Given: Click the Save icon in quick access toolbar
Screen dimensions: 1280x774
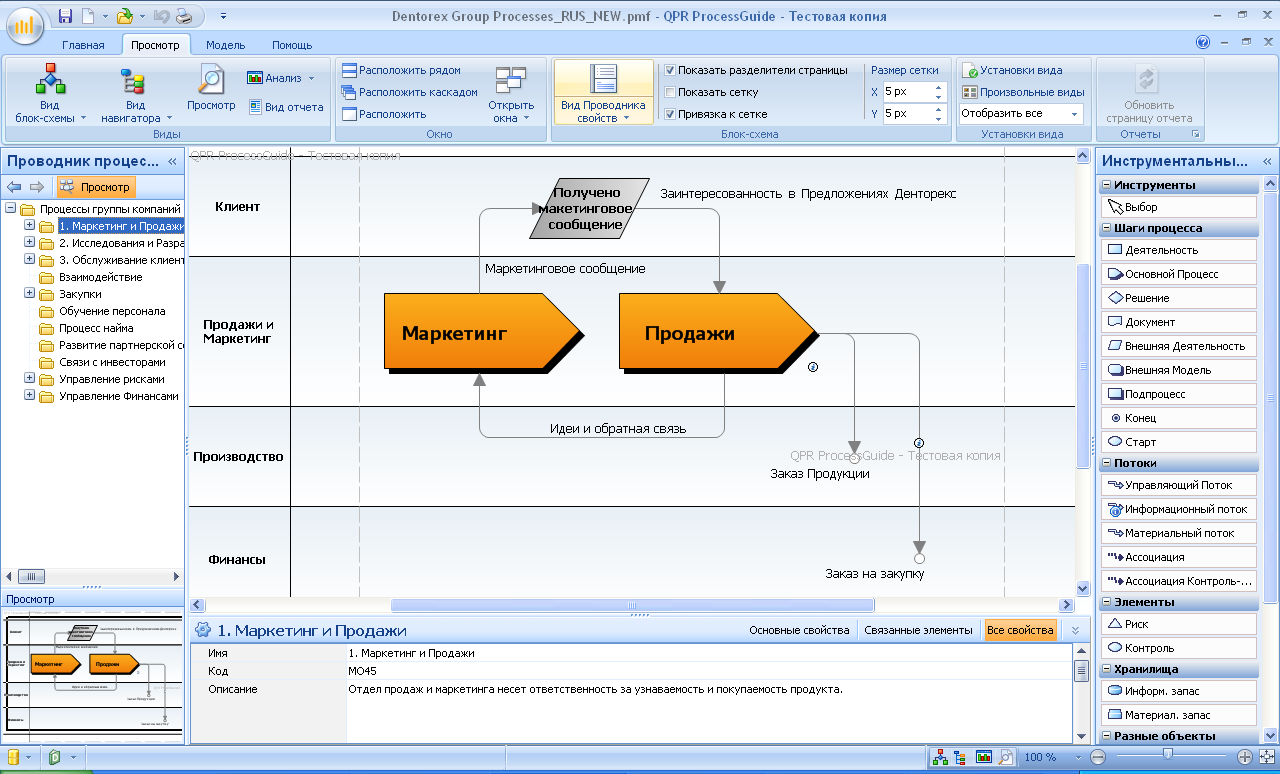Looking at the screenshot, I should (x=65, y=16).
